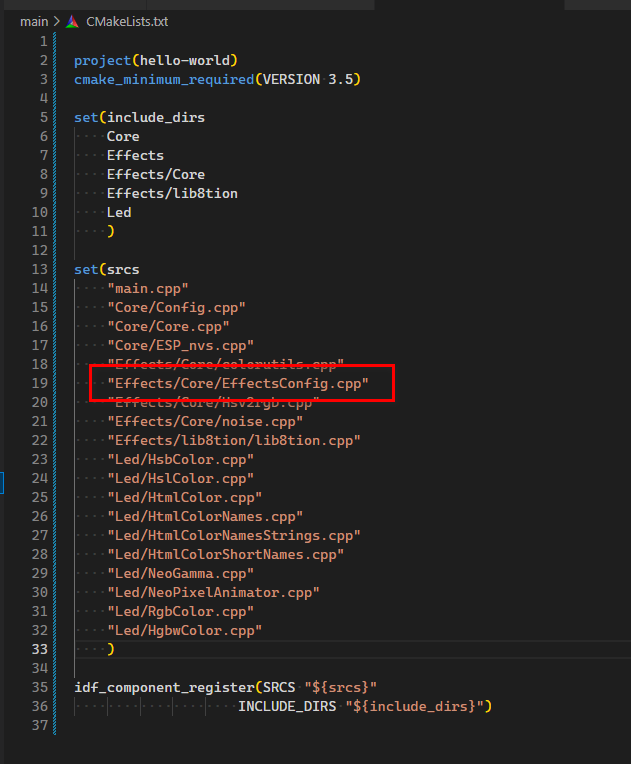The width and height of the screenshot is (631, 764).
Task: Click "Core/Core.cpp" string
Action: click(168, 326)
